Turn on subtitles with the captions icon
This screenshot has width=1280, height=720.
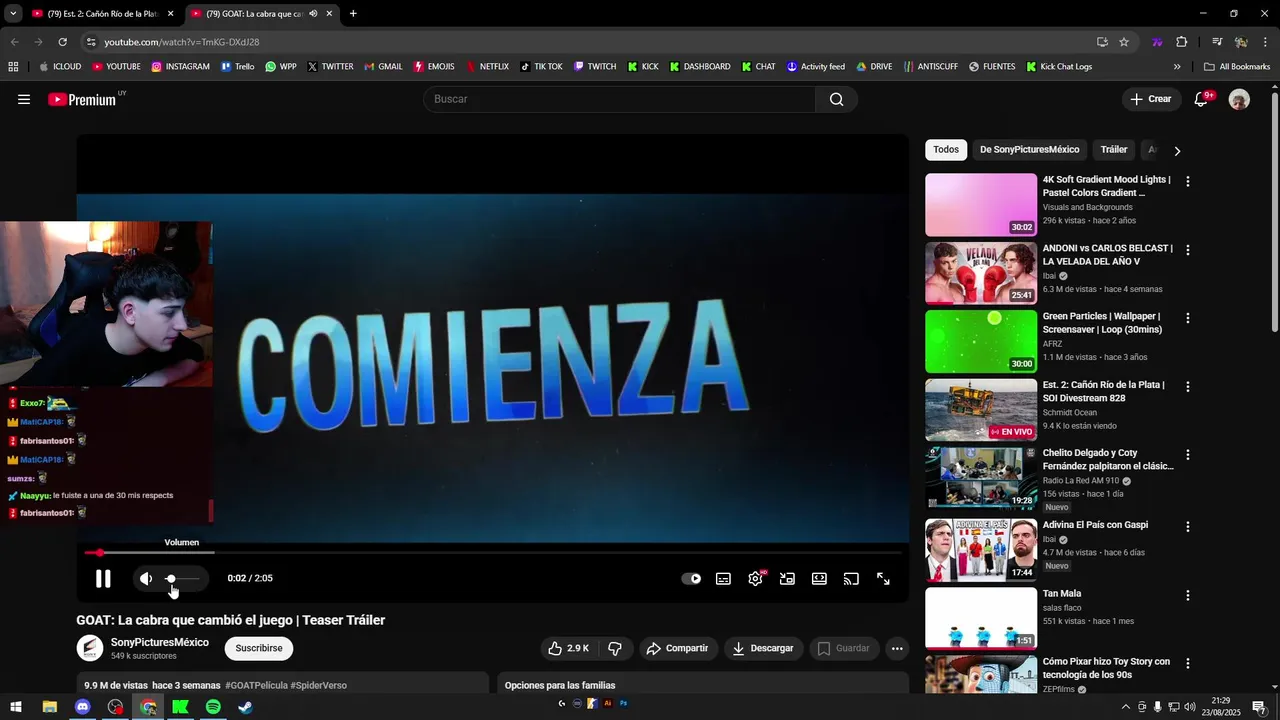point(723,578)
